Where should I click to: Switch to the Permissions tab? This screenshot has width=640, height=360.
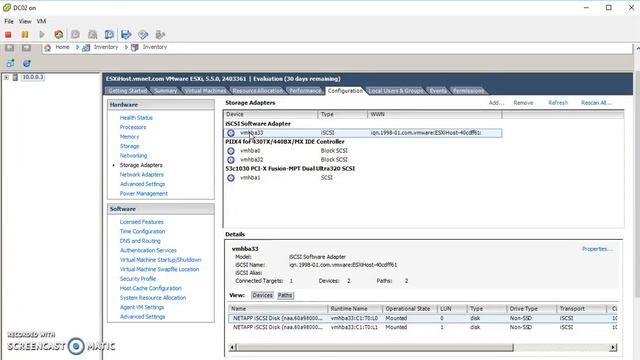point(469,91)
